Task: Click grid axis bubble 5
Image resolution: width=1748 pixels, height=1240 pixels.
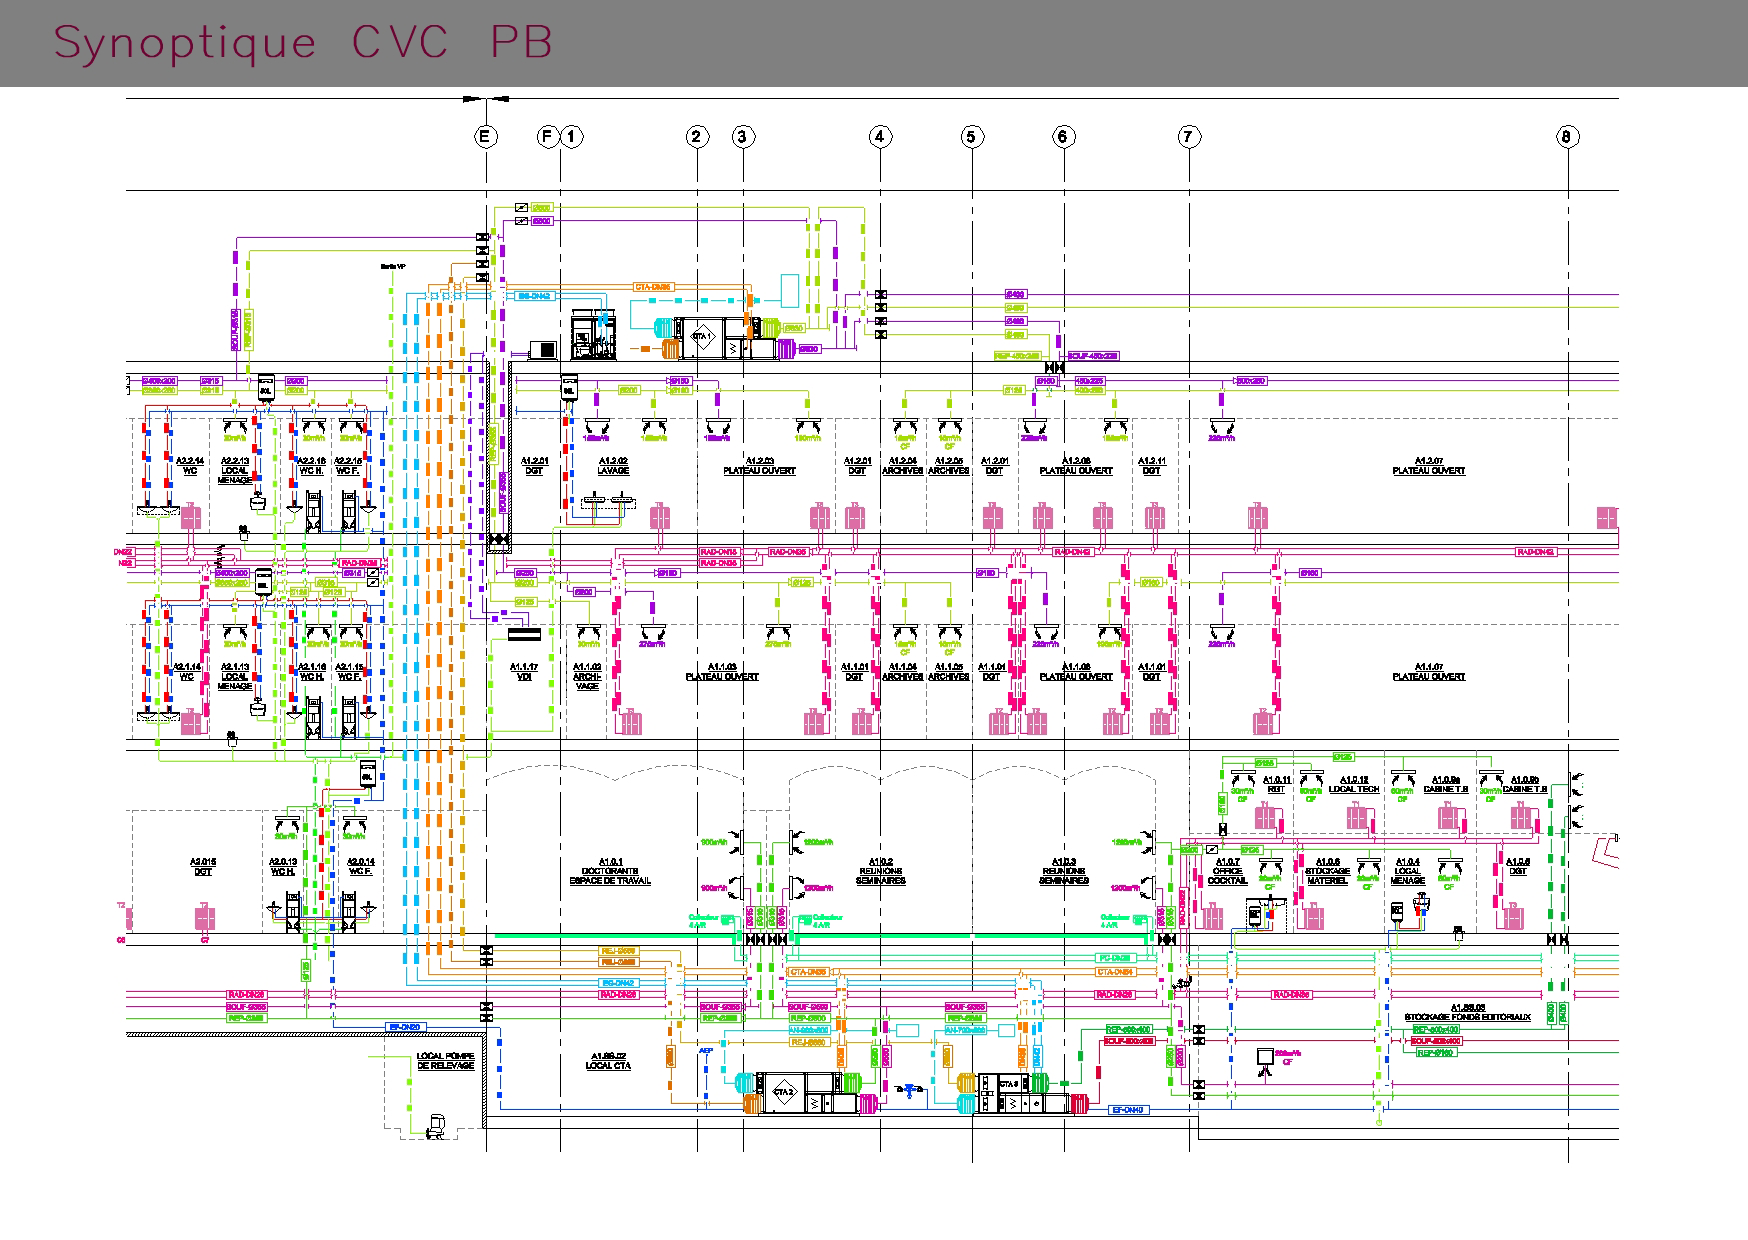Action: point(972,137)
